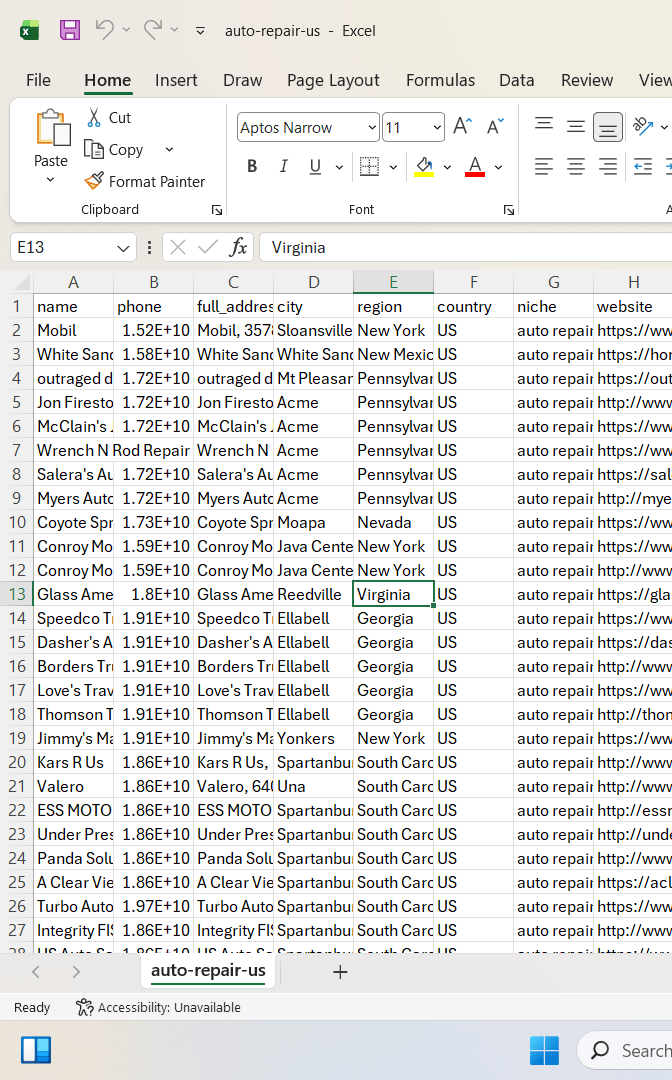This screenshot has width=672, height=1080.
Task: Expand the Name Box dropdown arrow
Action: coord(123,248)
